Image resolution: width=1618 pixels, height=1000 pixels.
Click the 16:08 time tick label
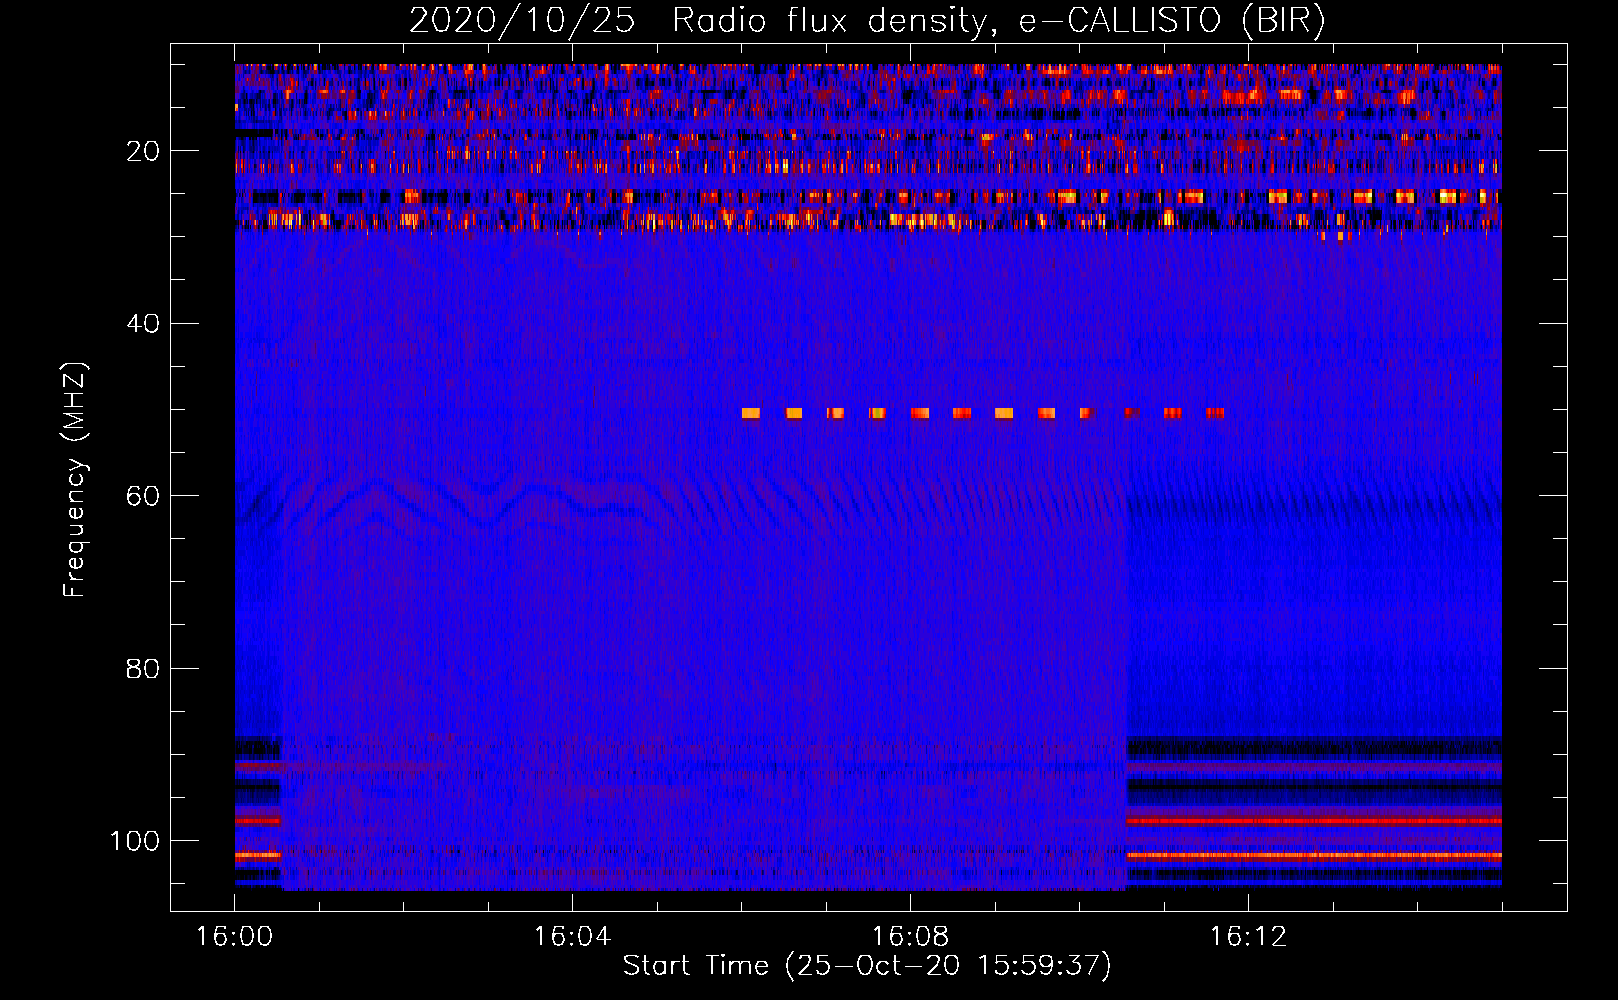point(910,937)
